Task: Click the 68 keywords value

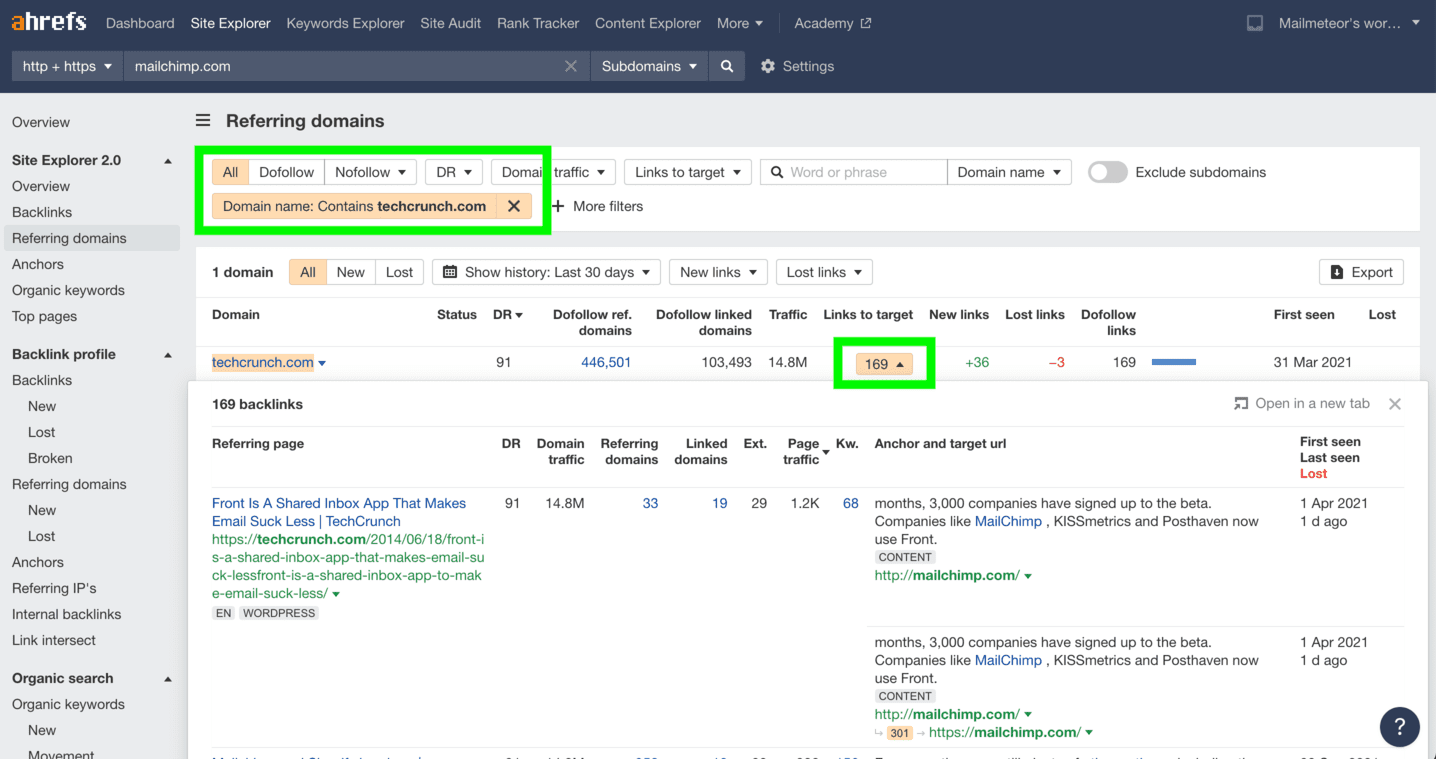Action: pyautogui.click(x=851, y=503)
